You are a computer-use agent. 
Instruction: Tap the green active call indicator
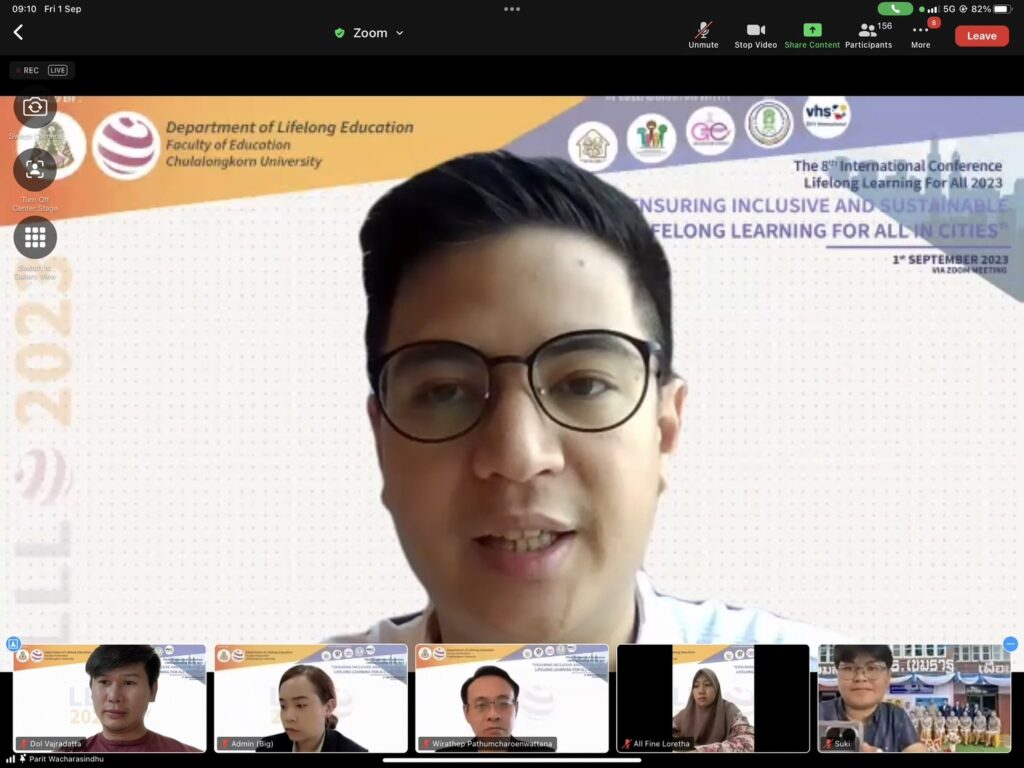click(x=895, y=9)
